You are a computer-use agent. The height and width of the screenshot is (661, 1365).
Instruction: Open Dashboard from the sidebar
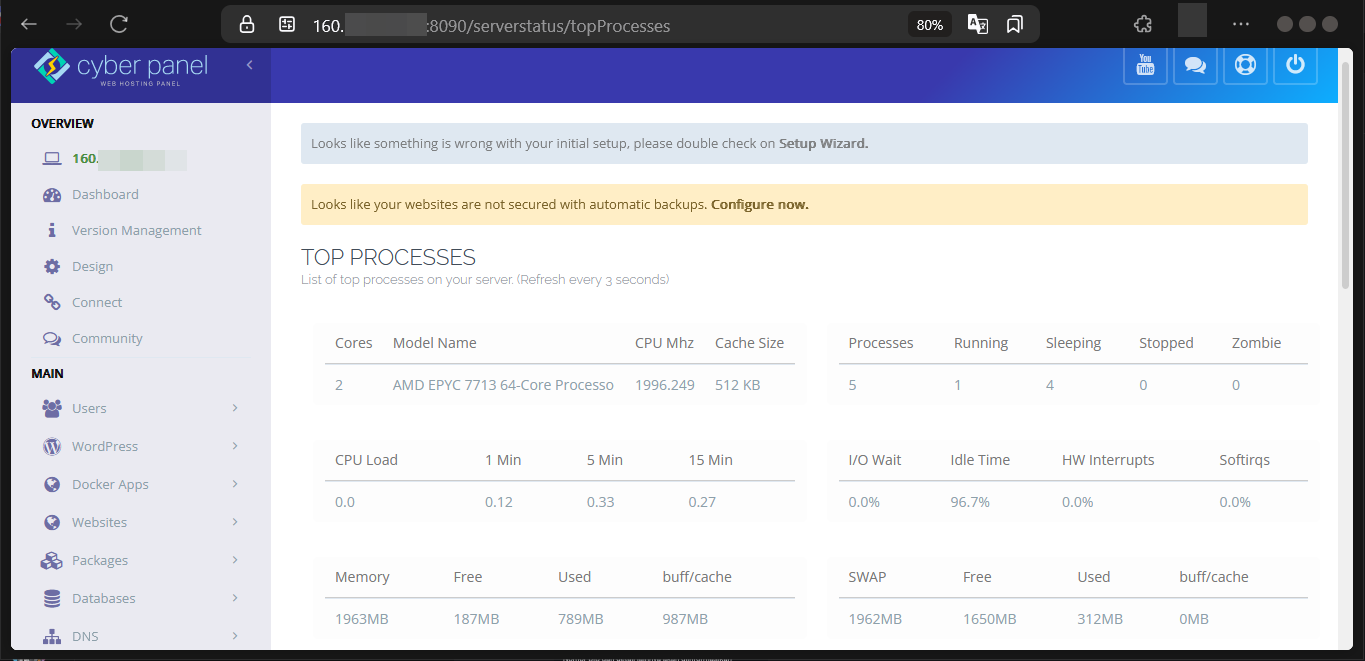pos(105,195)
